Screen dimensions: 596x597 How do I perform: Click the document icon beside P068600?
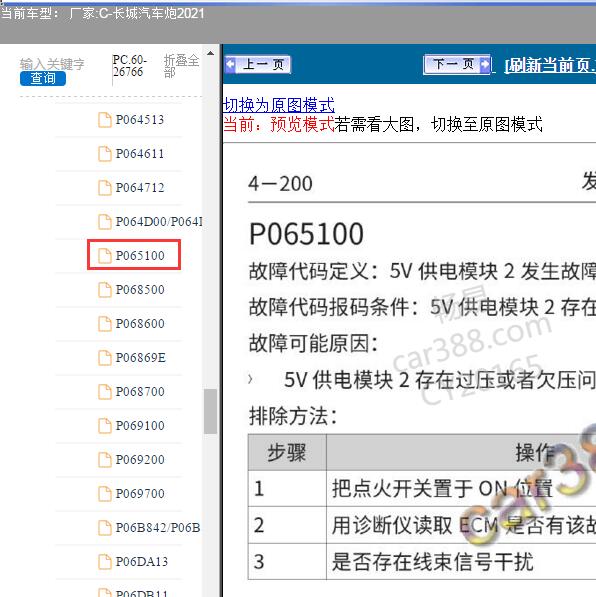(x=105, y=324)
